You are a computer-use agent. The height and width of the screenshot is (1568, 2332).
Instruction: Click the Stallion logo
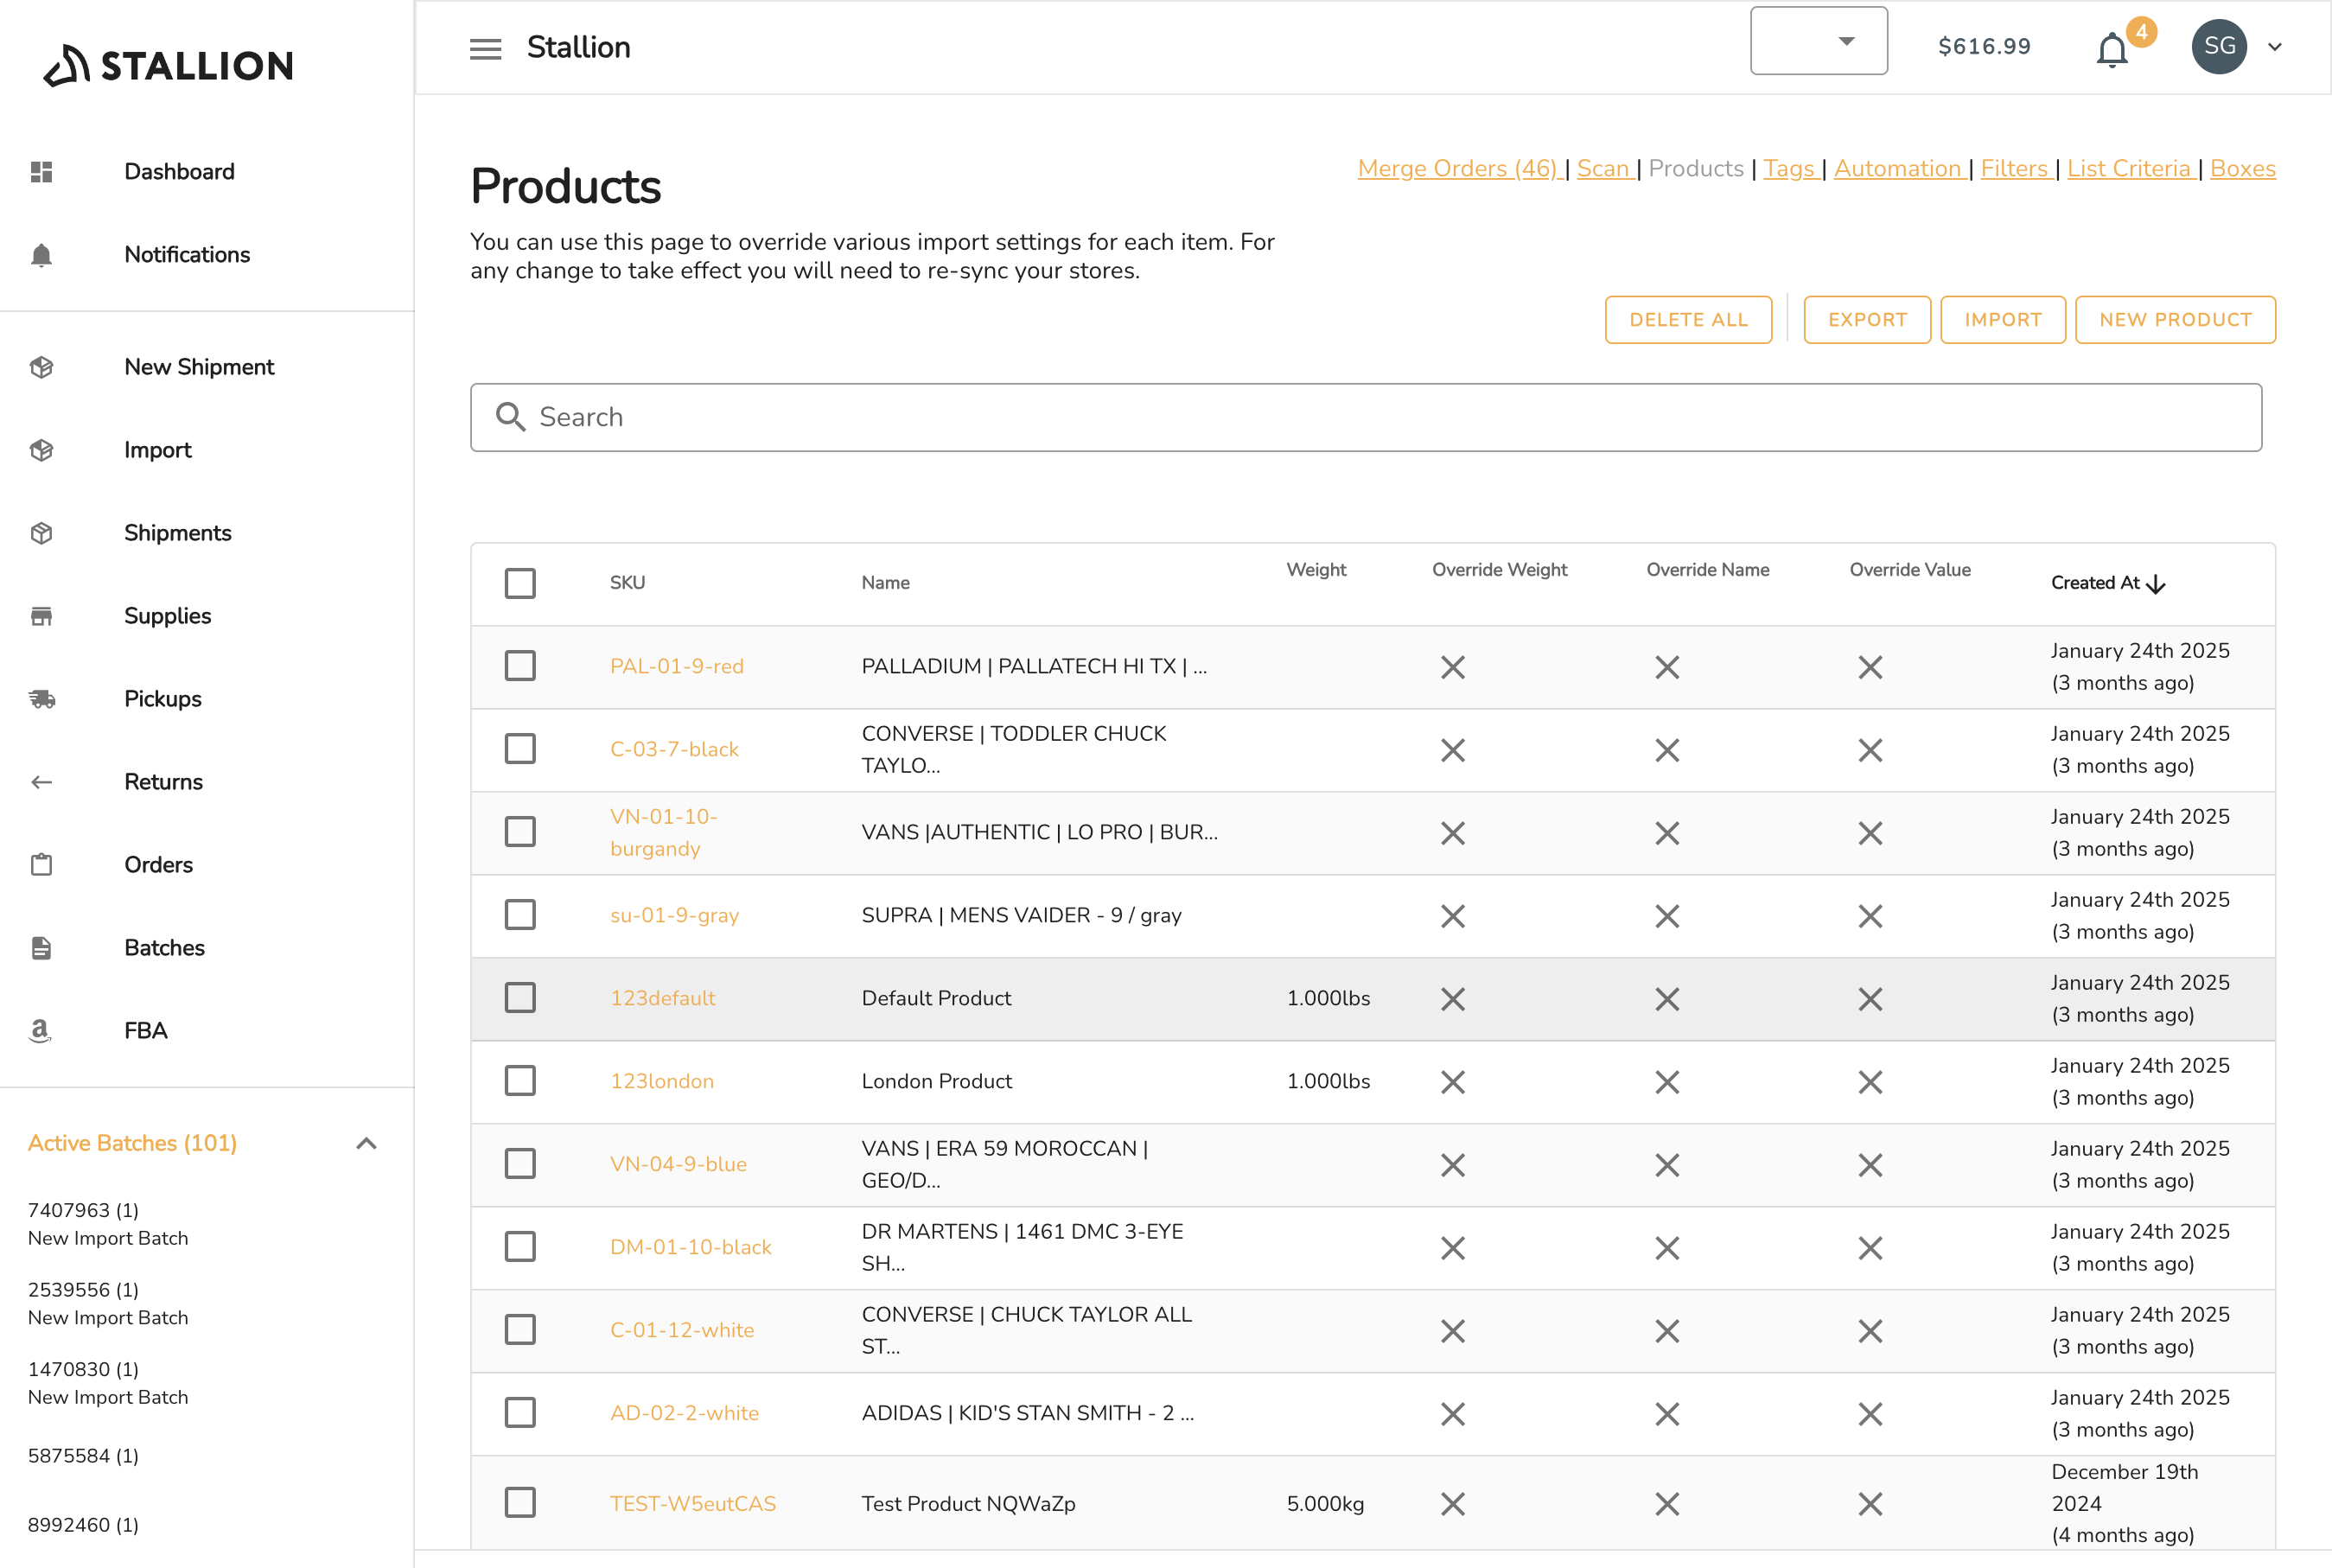[168, 66]
